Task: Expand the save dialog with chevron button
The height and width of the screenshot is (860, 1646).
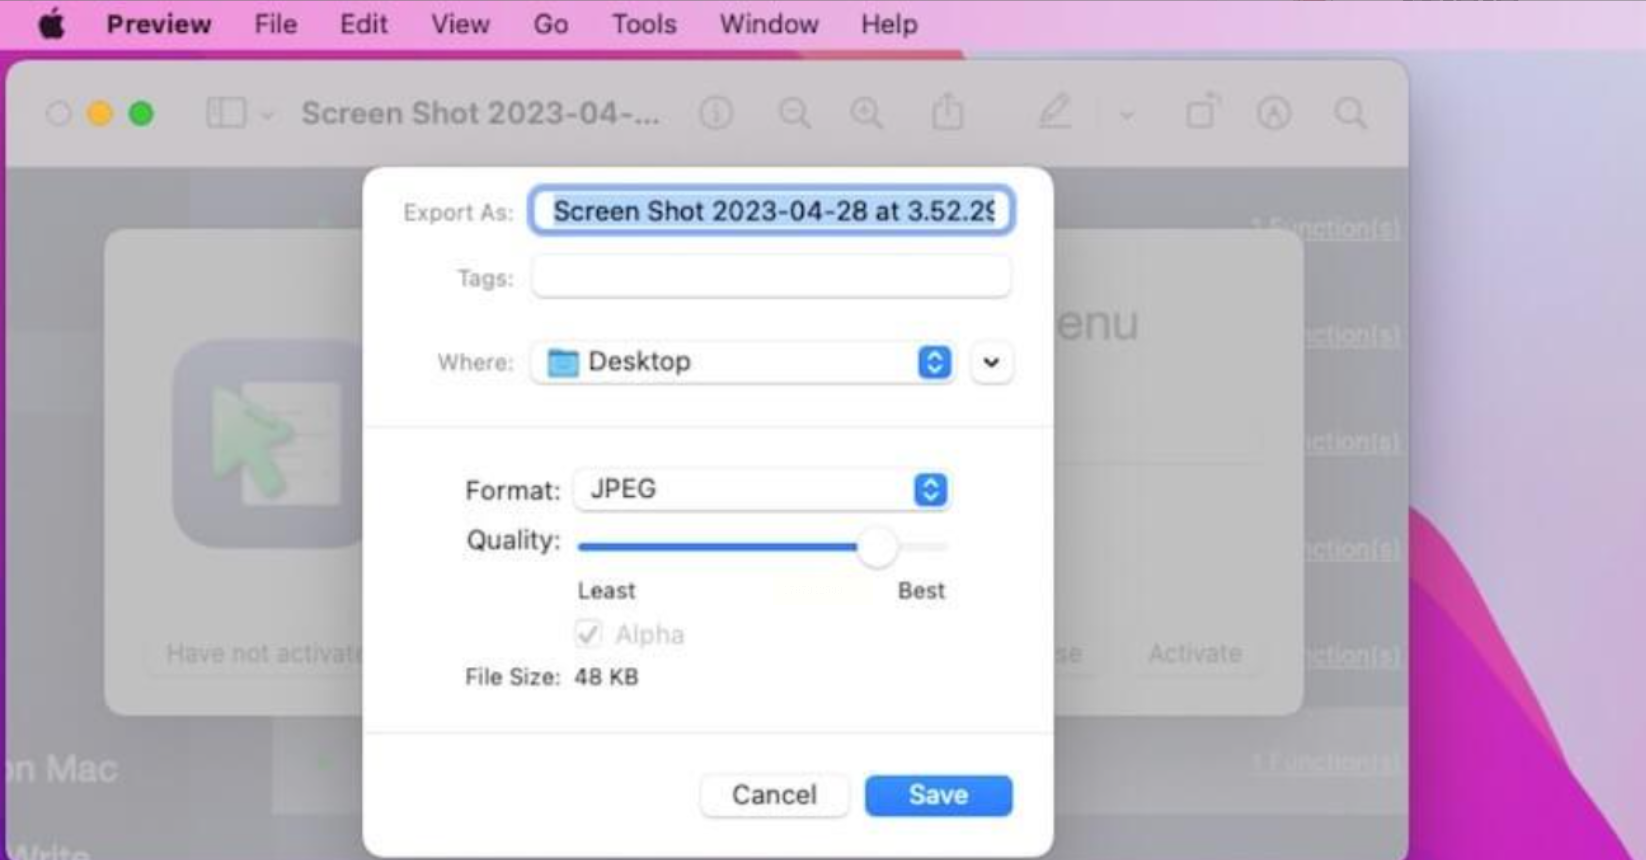Action: click(x=991, y=362)
